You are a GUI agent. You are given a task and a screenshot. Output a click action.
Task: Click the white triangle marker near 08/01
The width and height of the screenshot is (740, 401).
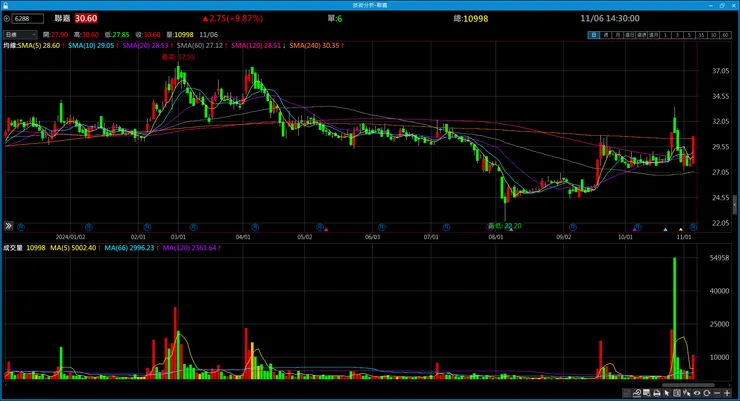tap(511, 230)
